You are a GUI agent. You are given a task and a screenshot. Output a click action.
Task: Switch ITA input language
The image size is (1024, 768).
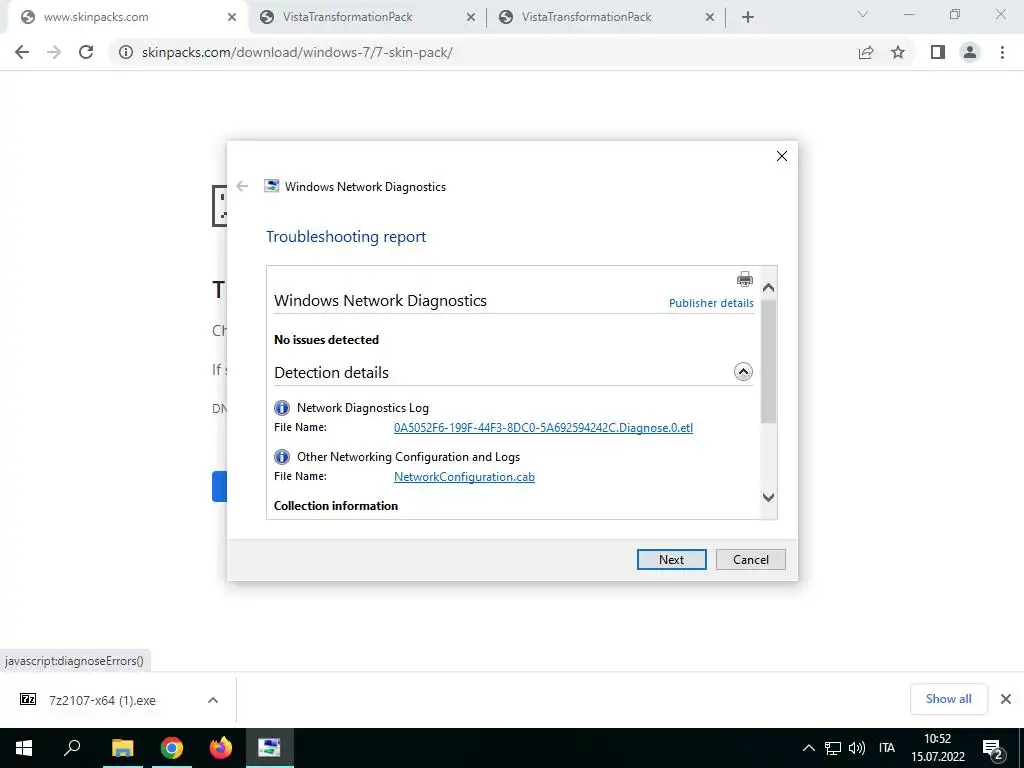887,748
